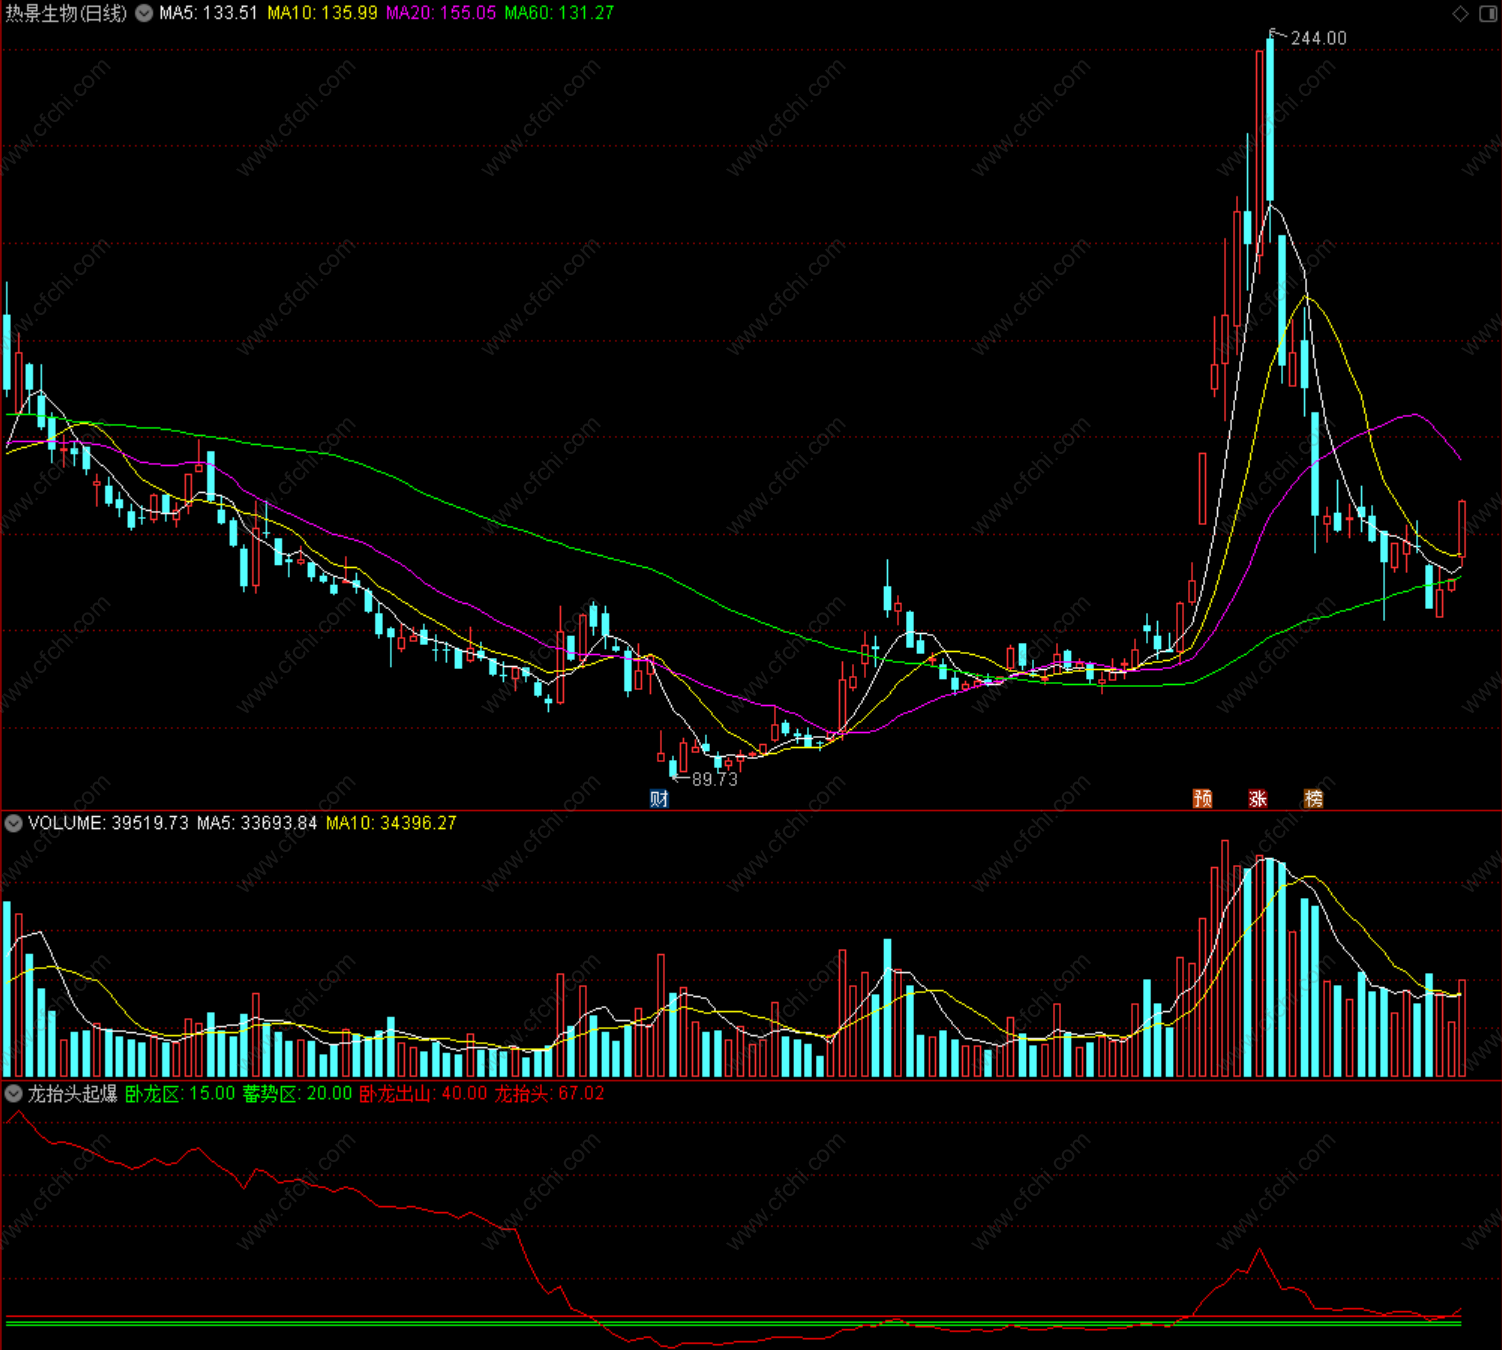Click the 热景生物(日线) chart title
The width and height of the screenshot is (1502, 1350).
tap(67, 13)
